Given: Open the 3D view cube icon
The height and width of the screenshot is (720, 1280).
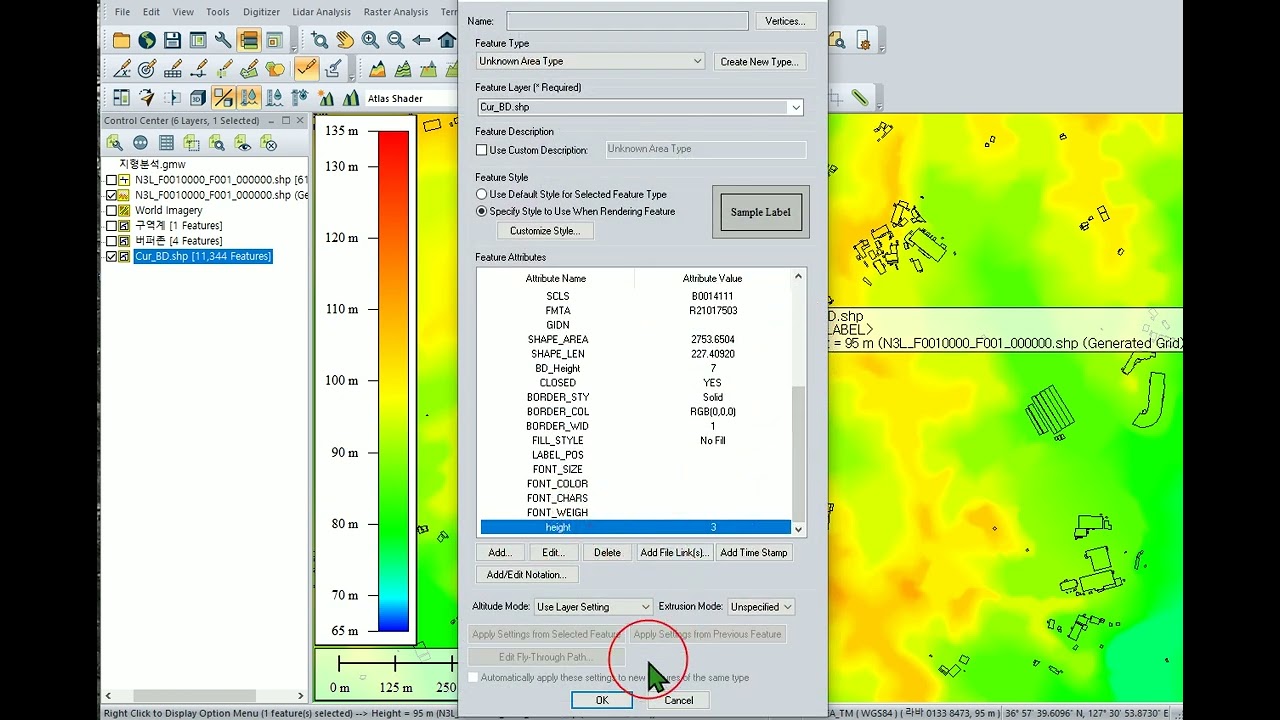Looking at the screenshot, I should point(198,98).
